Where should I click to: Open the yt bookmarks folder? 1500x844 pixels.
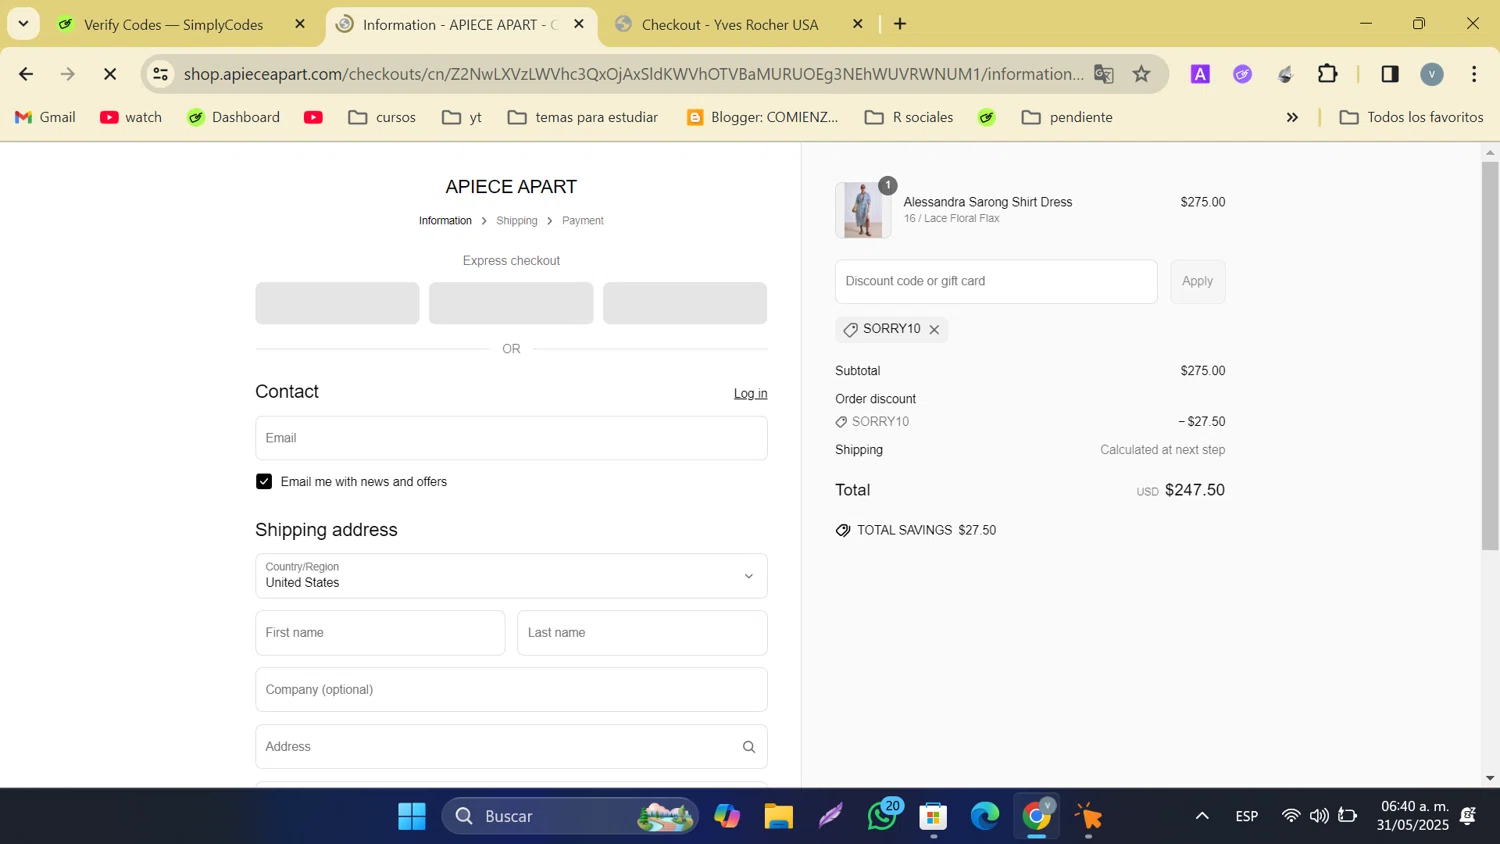coord(462,117)
